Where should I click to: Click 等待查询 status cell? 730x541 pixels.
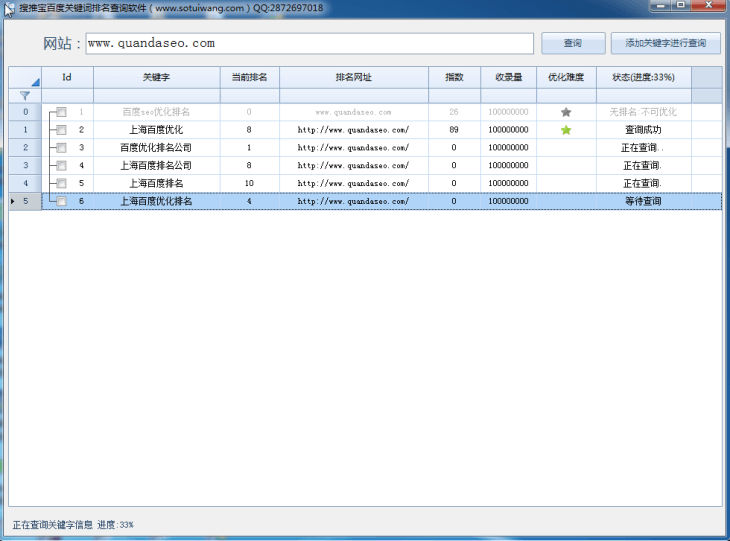[643, 201]
